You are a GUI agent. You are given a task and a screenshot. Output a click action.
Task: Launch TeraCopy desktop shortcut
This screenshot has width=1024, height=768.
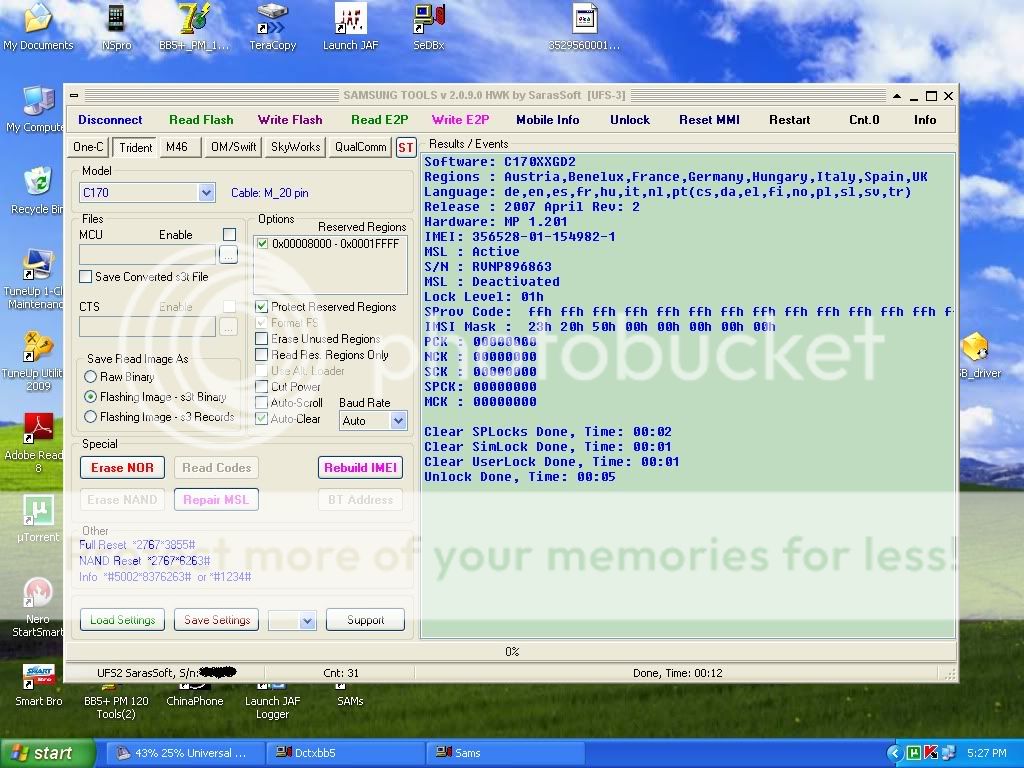tap(272, 26)
